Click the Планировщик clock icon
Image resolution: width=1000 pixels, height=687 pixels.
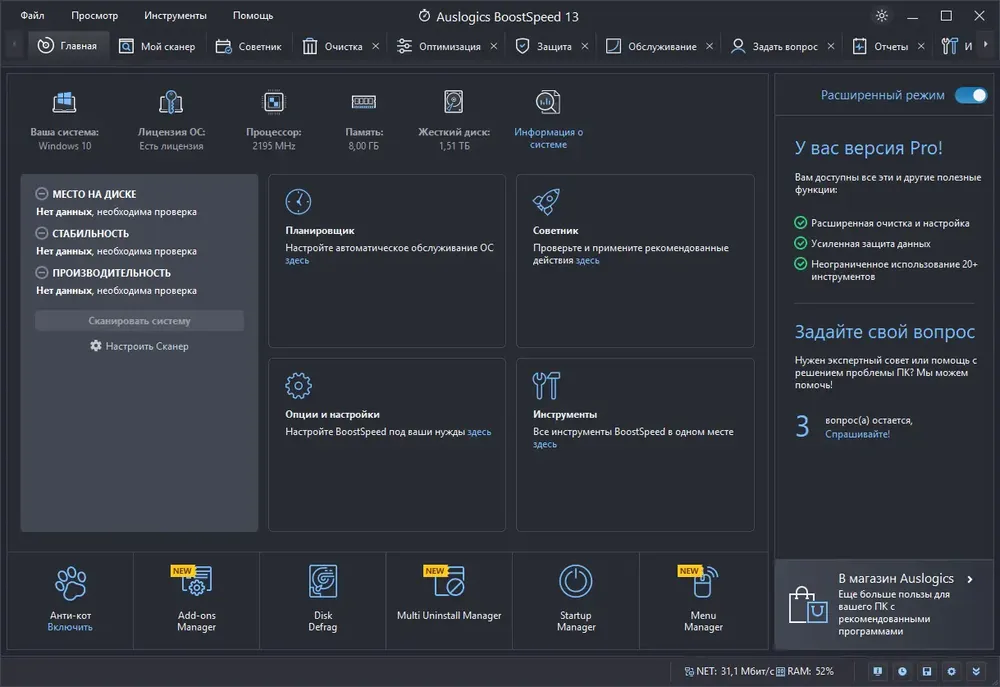(298, 202)
